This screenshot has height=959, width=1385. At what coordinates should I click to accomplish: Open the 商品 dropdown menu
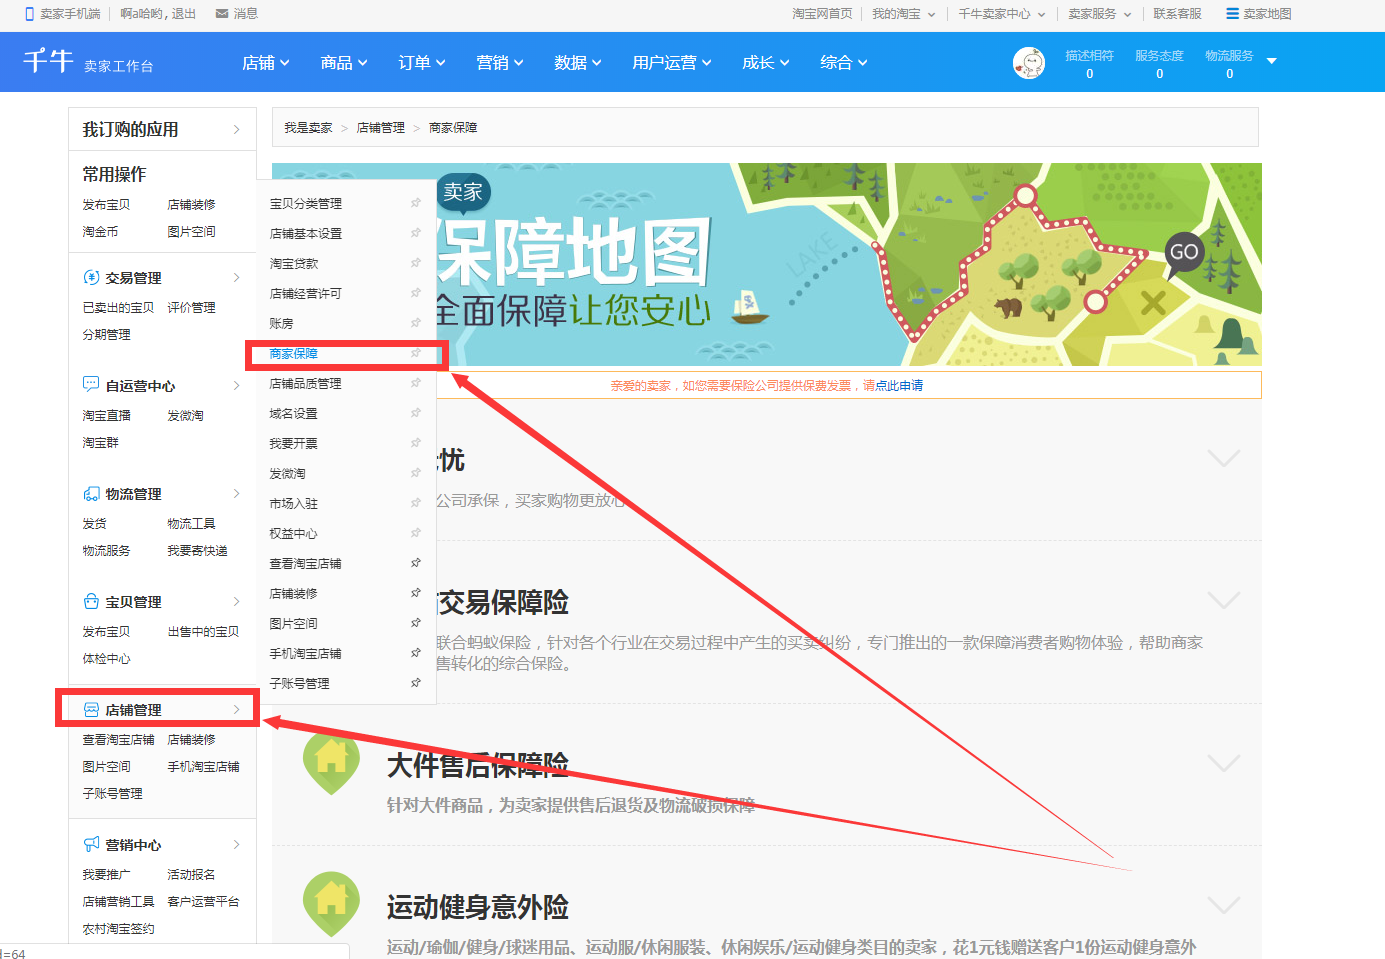click(x=344, y=62)
